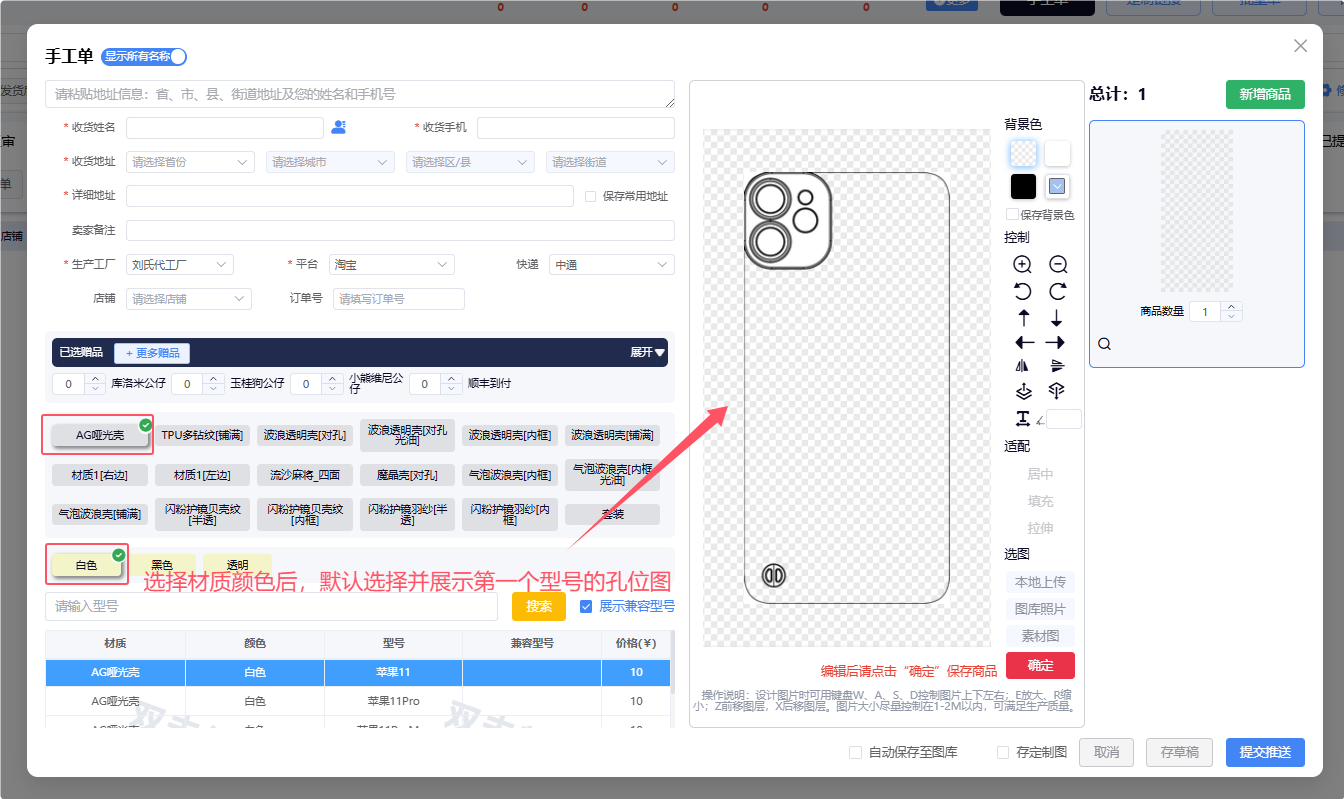The height and width of the screenshot is (799, 1344).
Task: Click the yellow 搜索 button
Action: (539, 606)
